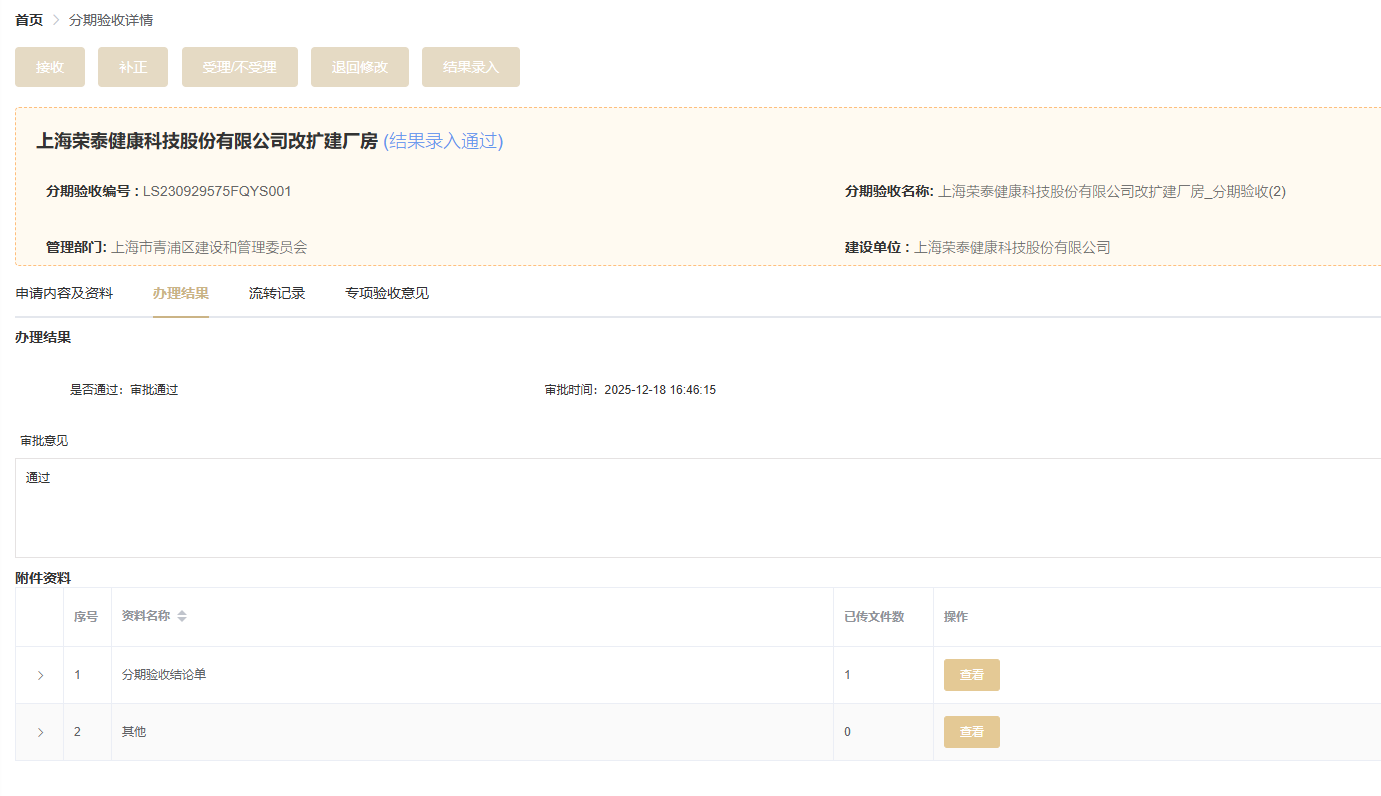Go to the 专项验收意见 tab
Viewport: 1381px width, 796px height.
[387, 293]
